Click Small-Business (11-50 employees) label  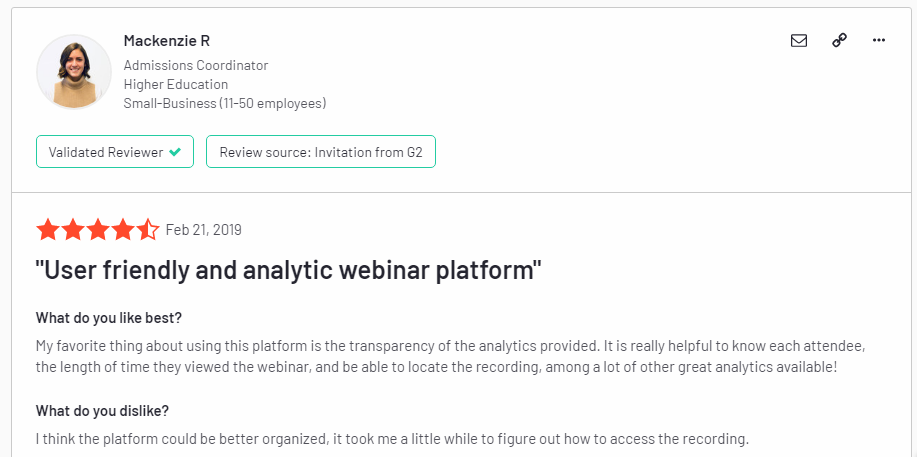(x=225, y=103)
